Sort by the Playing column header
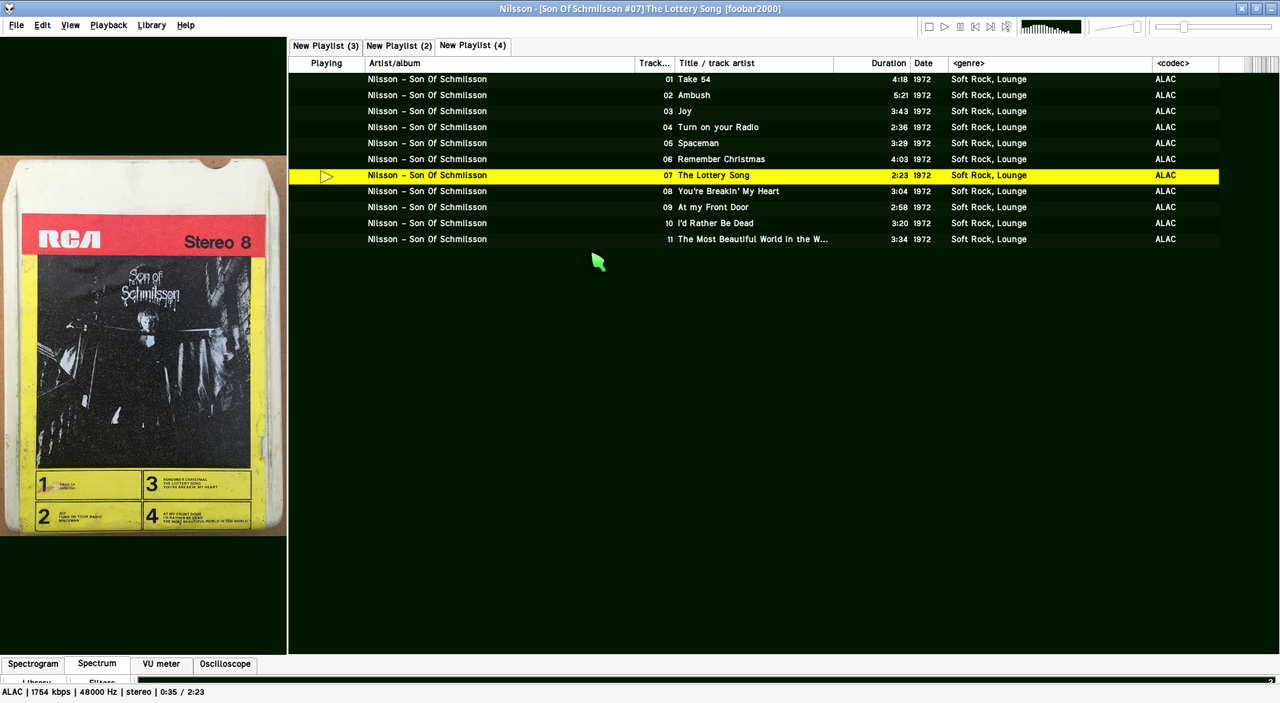The height and width of the screenshot is (703, 1280). tap(326, 64)
